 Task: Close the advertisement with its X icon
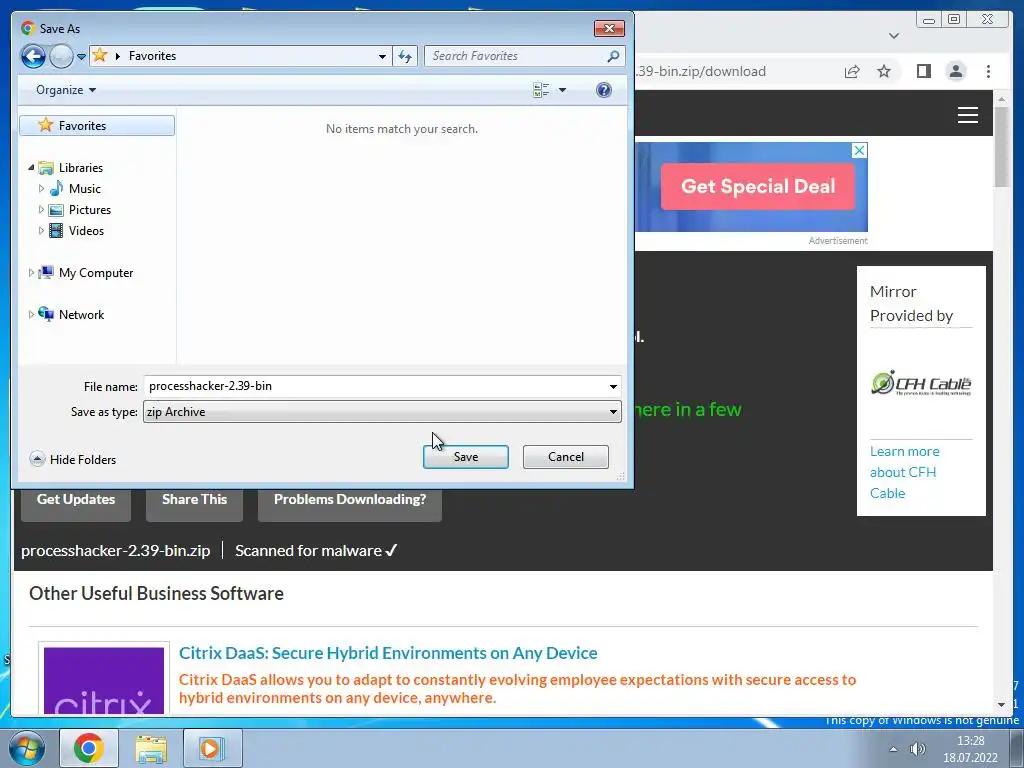point(859,150)
